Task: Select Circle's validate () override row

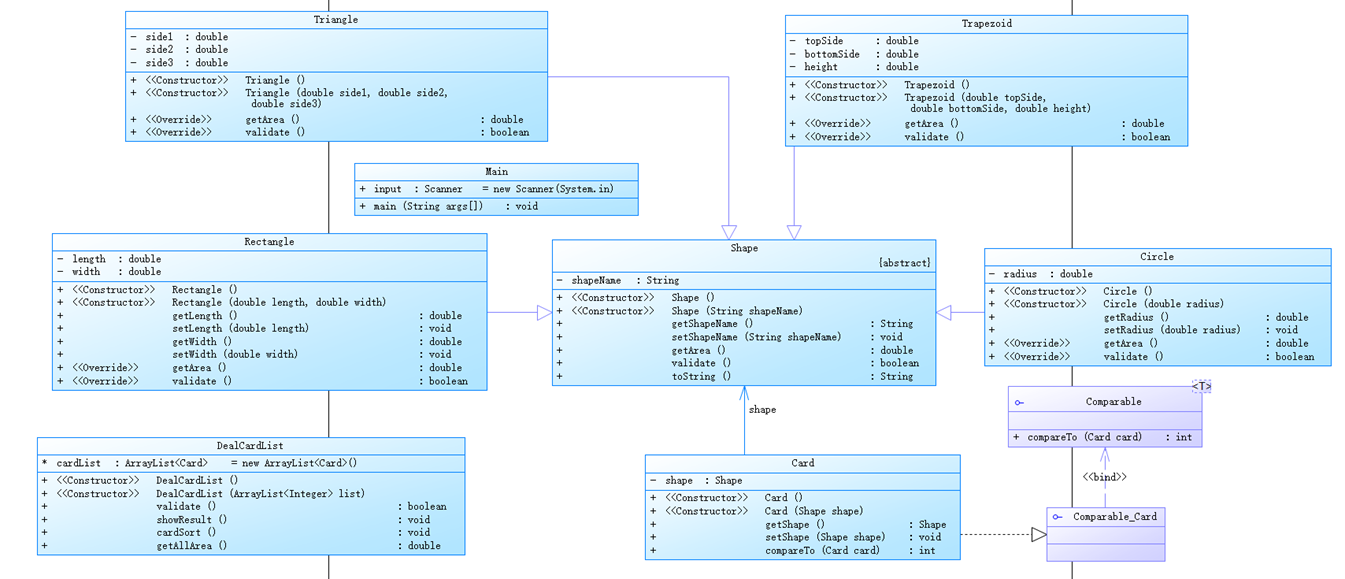Action: pos(1152,356)
